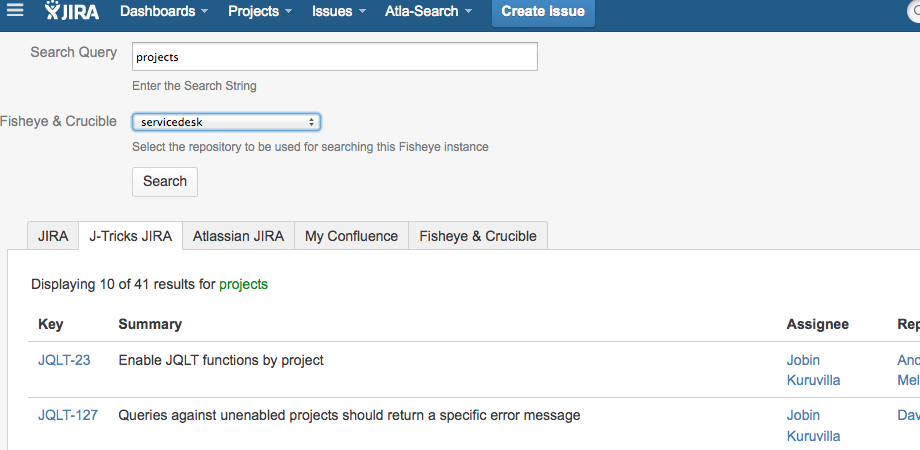Open the Atla-Search menu

coord(428,11)
